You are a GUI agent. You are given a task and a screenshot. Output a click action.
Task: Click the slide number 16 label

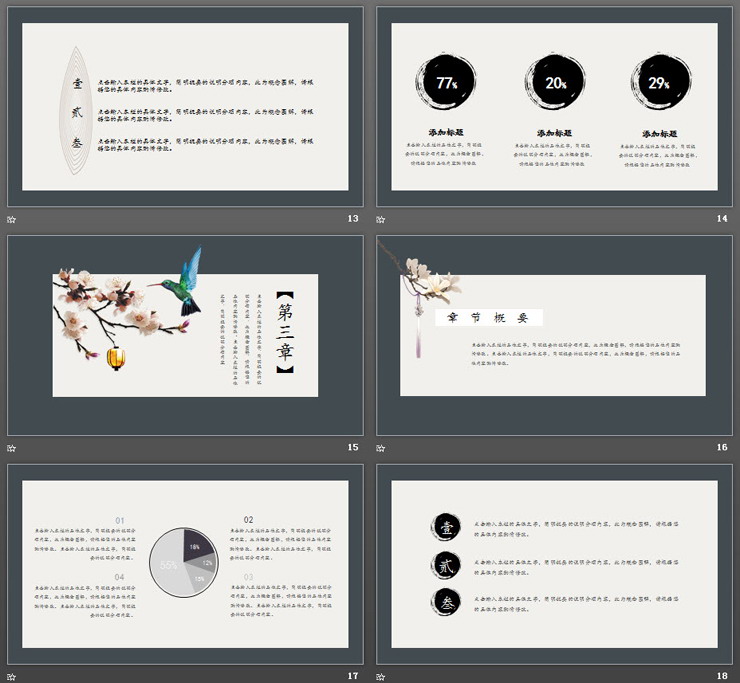point(722,447)
